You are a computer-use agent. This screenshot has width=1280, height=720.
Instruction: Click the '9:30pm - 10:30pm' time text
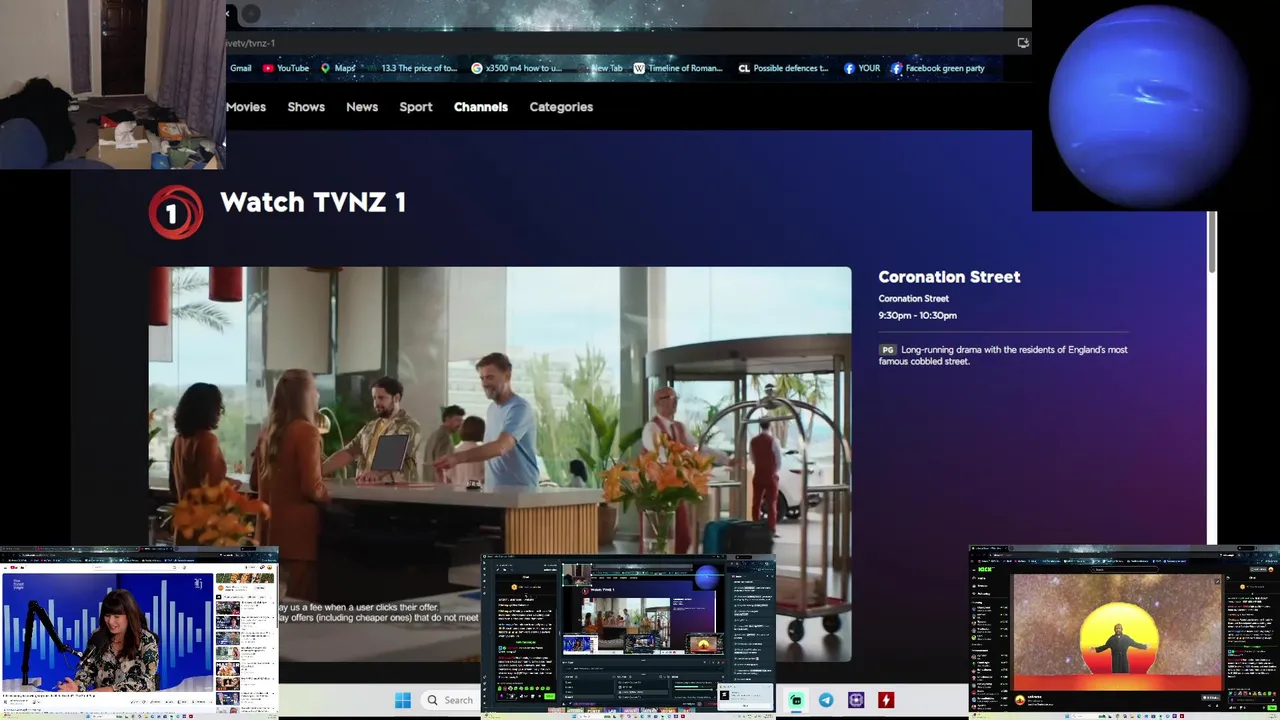pos(917,315)
